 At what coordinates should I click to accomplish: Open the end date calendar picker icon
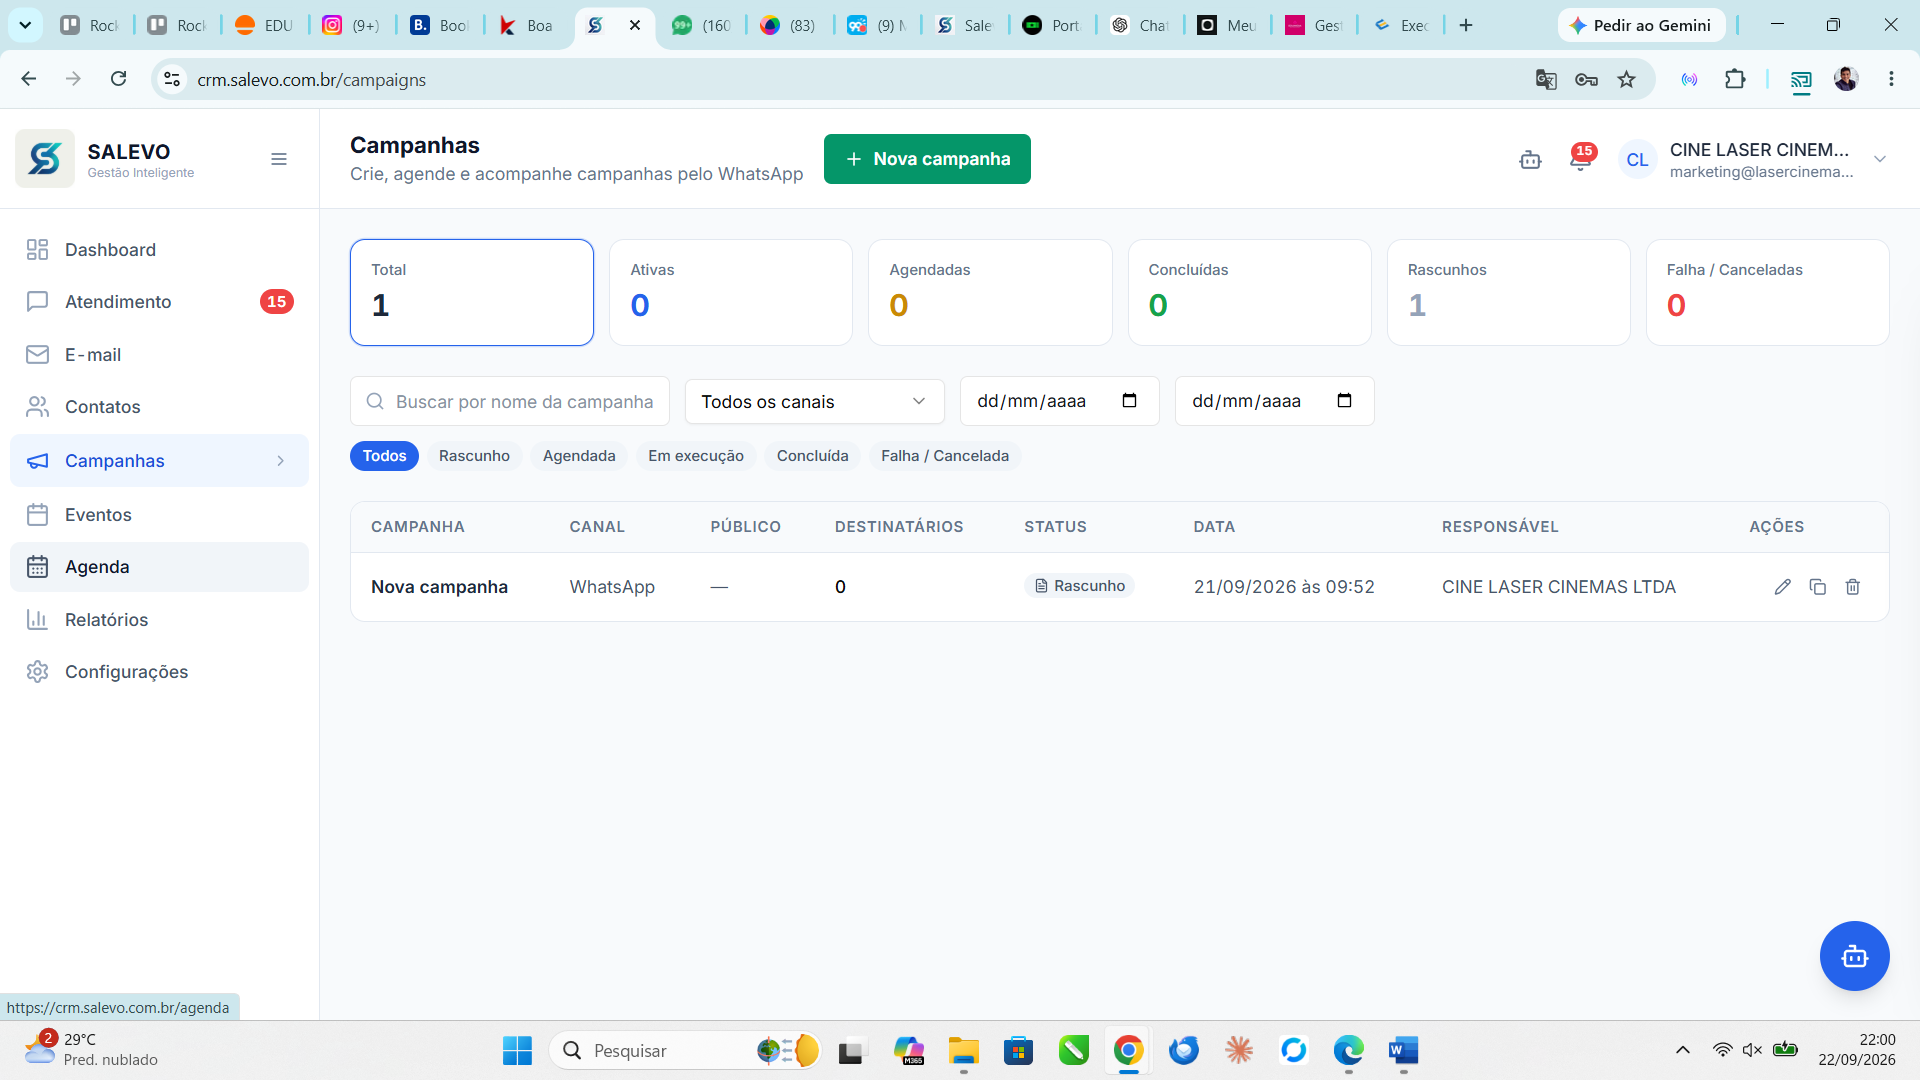[1344, 401]
